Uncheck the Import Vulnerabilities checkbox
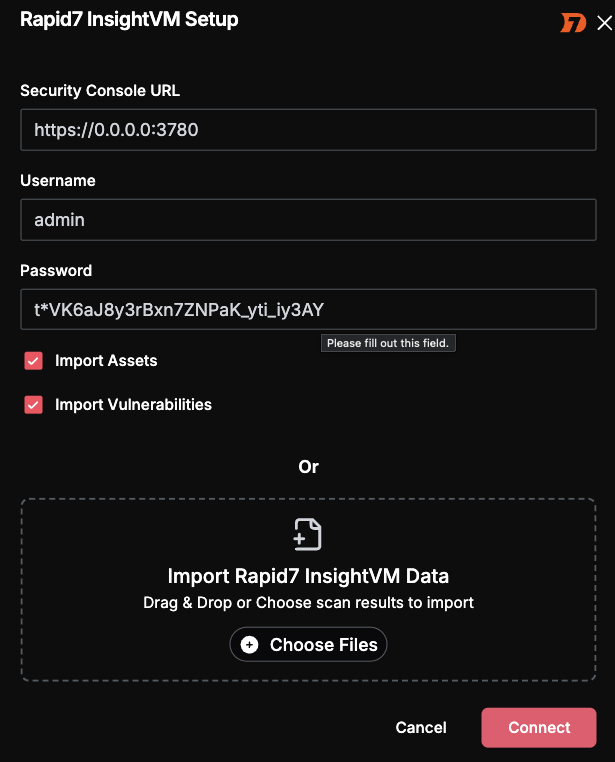The image size is (615, 762). click(34, 405)
